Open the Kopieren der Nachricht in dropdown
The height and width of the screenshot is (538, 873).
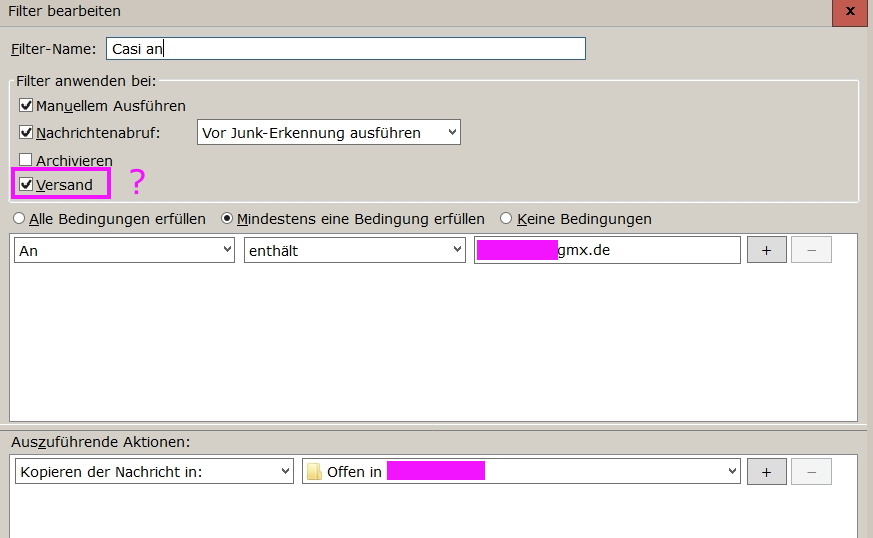tap(154, 471)
